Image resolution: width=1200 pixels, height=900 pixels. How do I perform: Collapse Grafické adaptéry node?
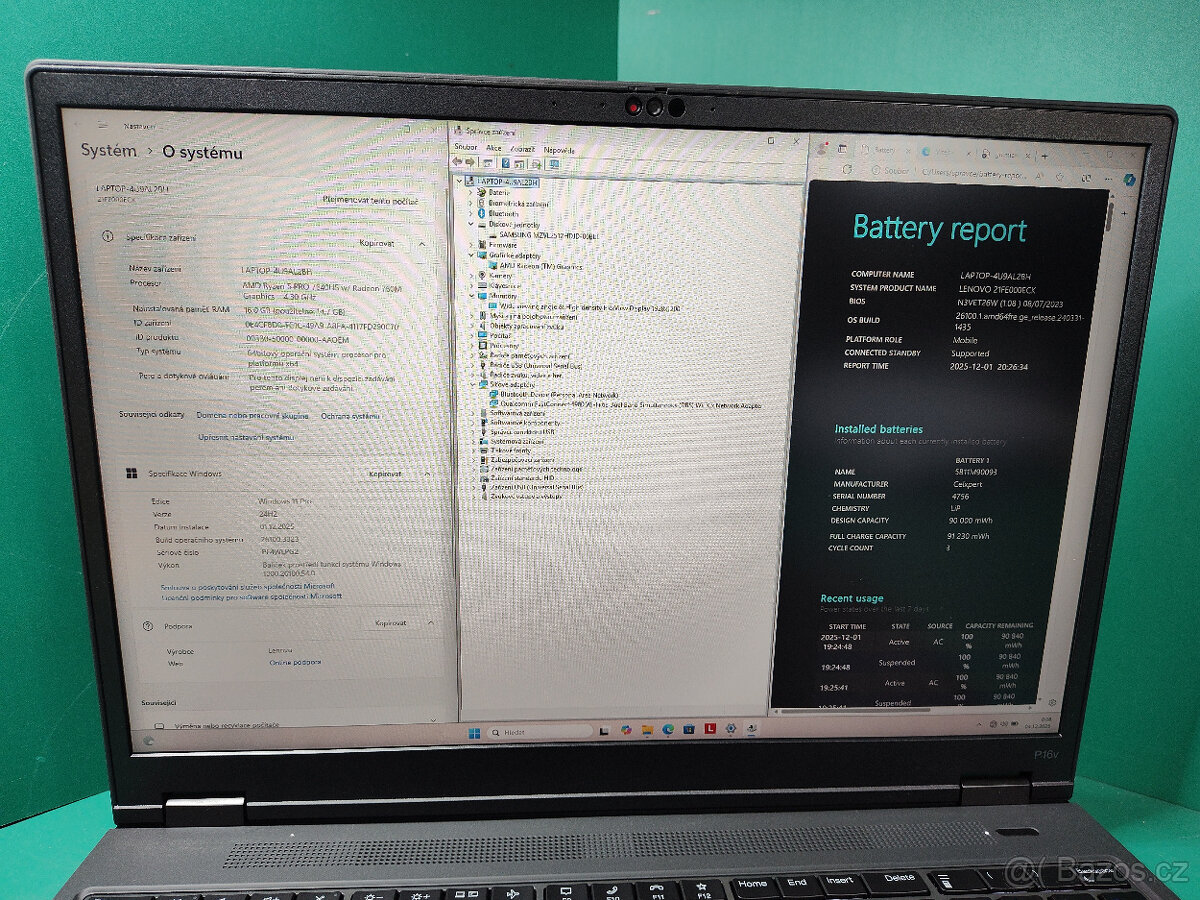tap(470, 255)
